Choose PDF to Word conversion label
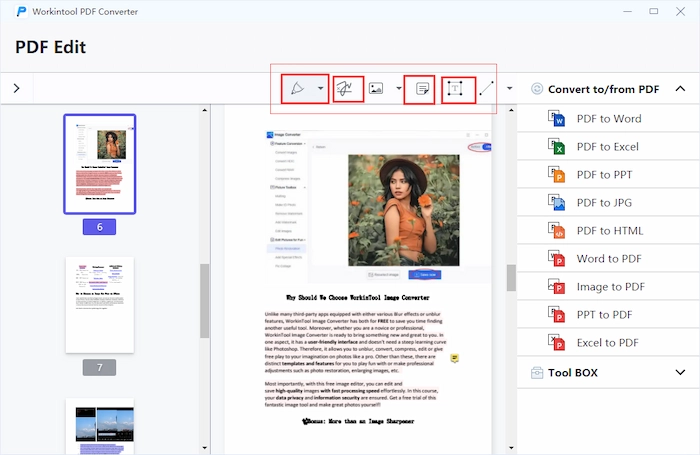700x455 pixels. click(x=609, y=119)
